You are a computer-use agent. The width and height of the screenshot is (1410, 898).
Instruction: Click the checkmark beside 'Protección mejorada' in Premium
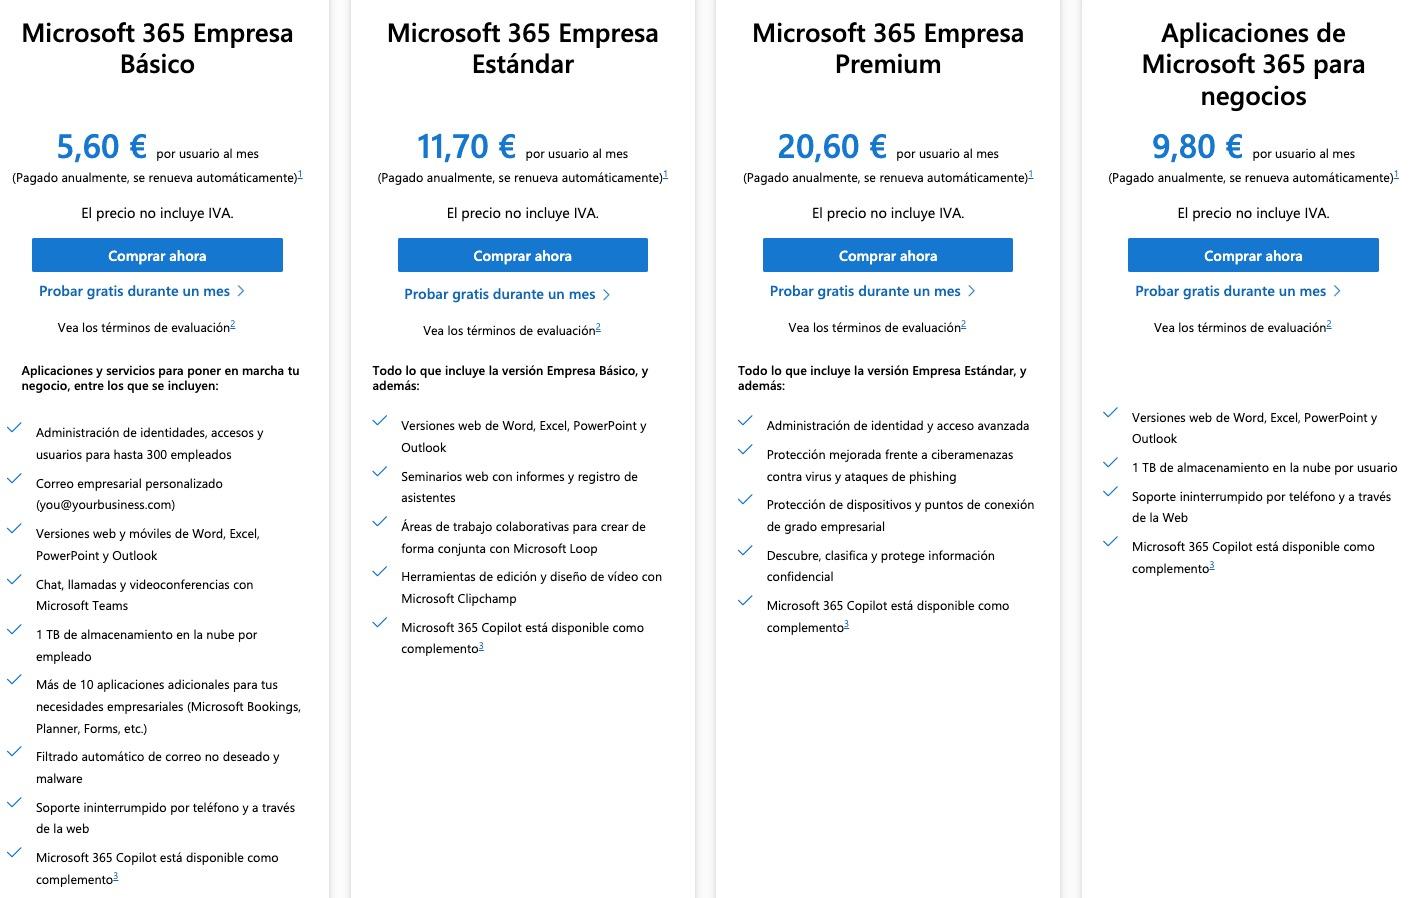pos(746,450)
